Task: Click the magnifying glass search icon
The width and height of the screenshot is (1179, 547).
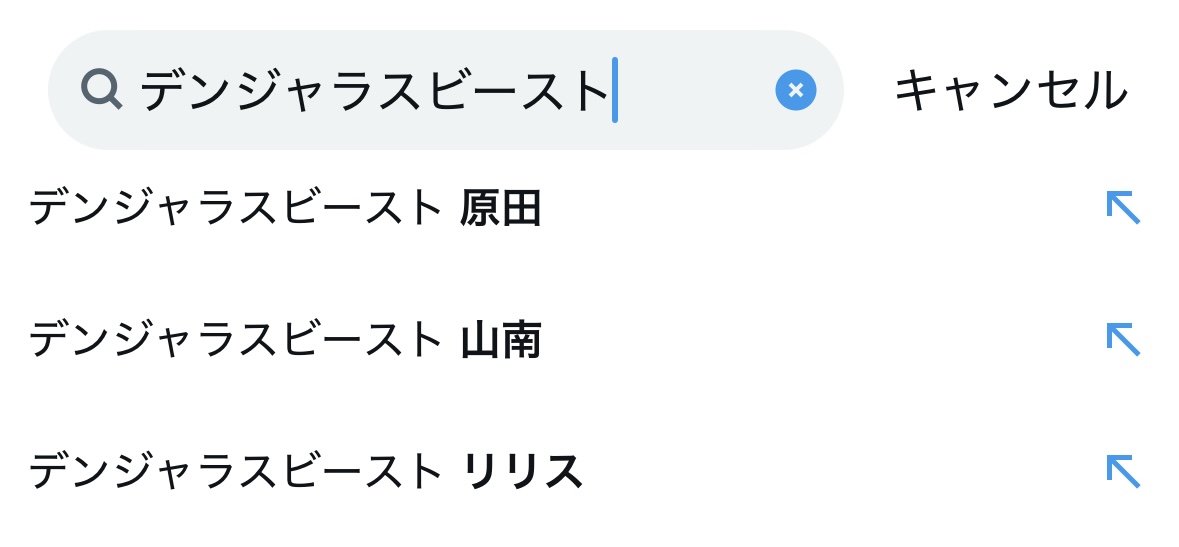Action: 101,89
